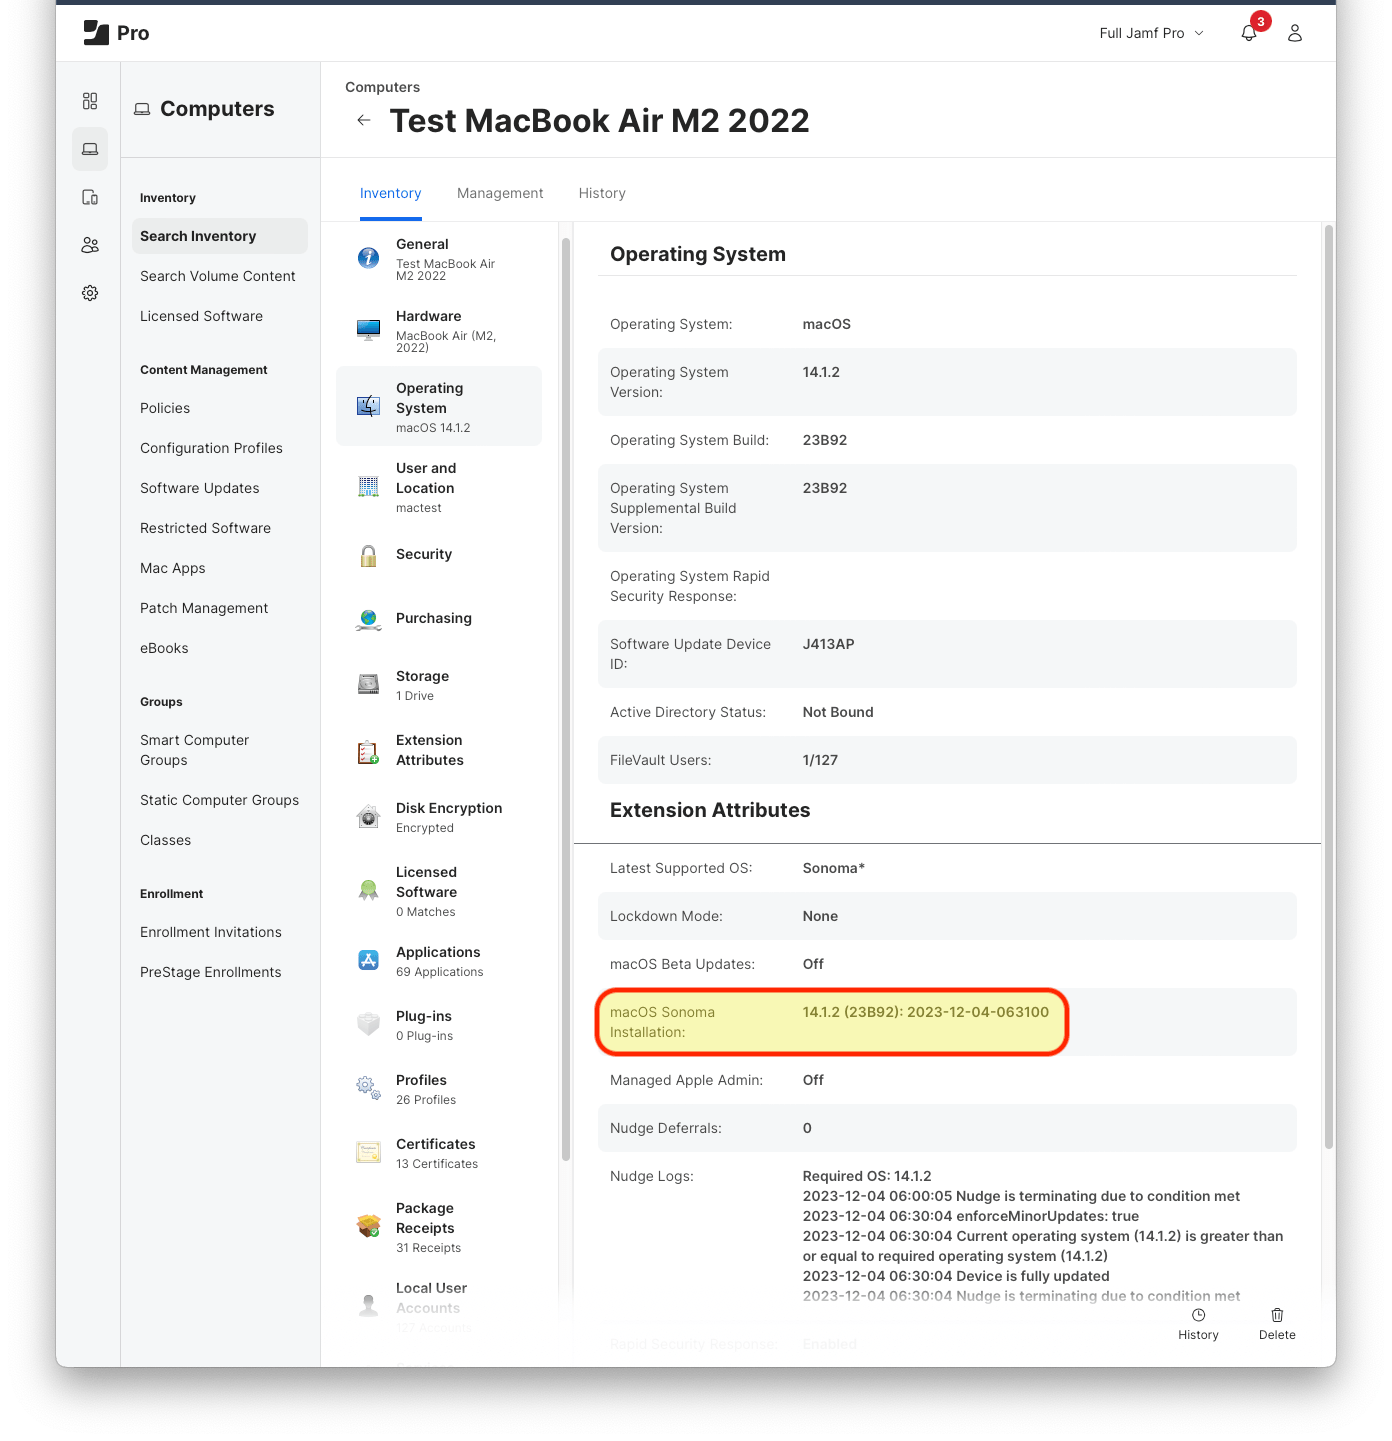This screenshot has height=1441, width=1392.
Task: Open Restricted Software
Action: pyautogui.click(x=205, y=528)
